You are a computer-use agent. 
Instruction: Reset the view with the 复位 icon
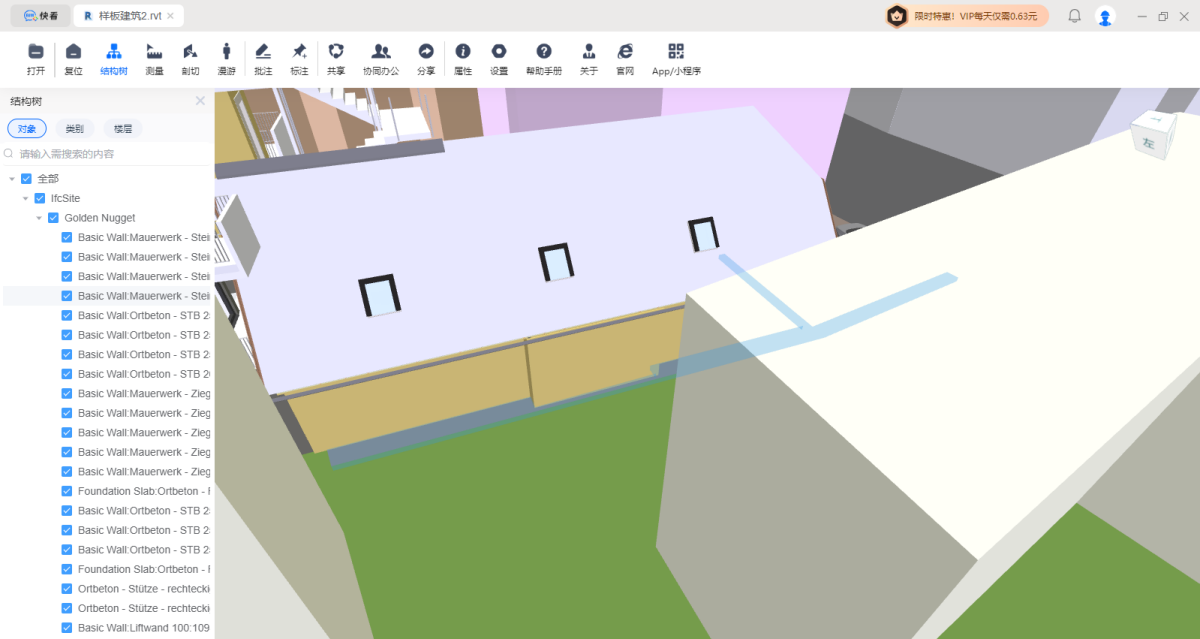coord(73,53)
